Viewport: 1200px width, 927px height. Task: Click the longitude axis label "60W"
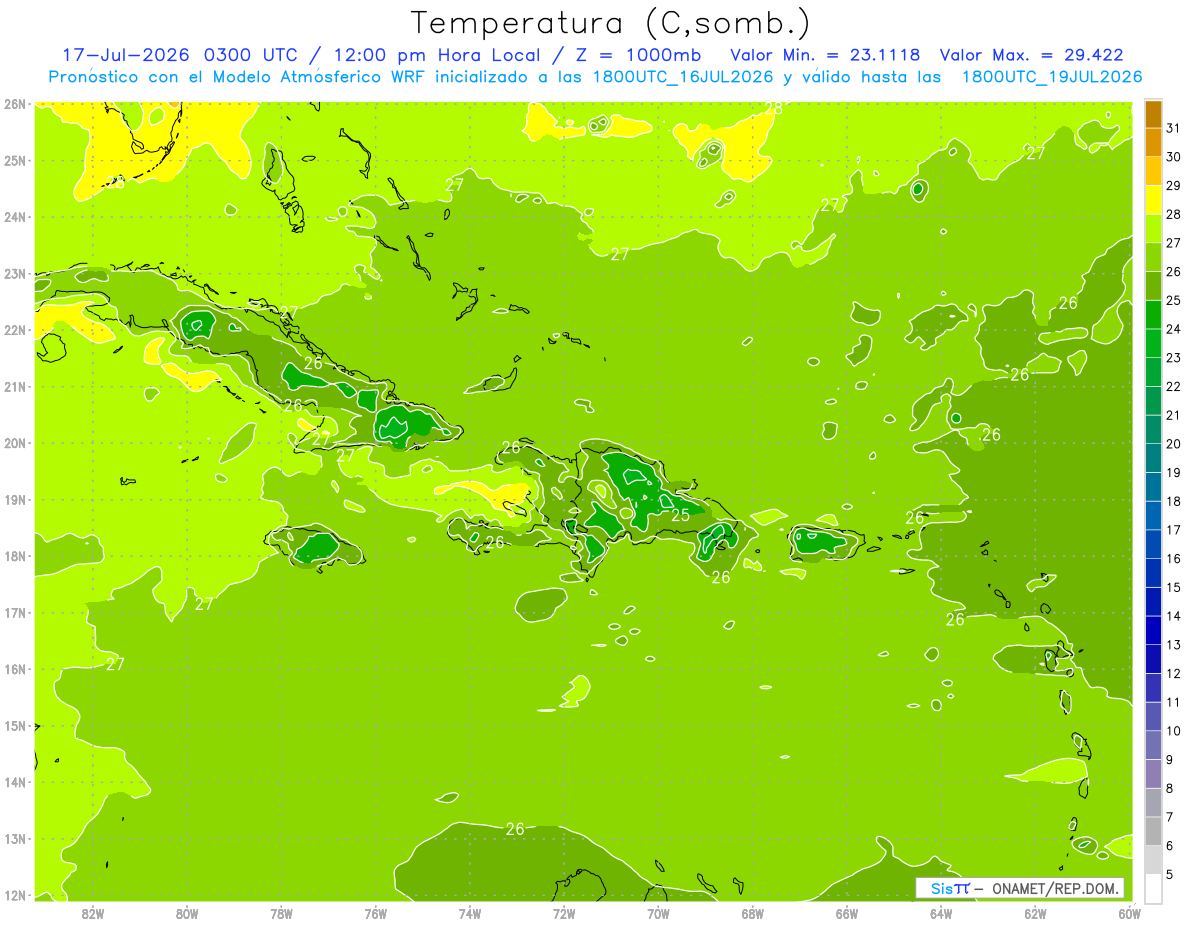pos(1129,913)
